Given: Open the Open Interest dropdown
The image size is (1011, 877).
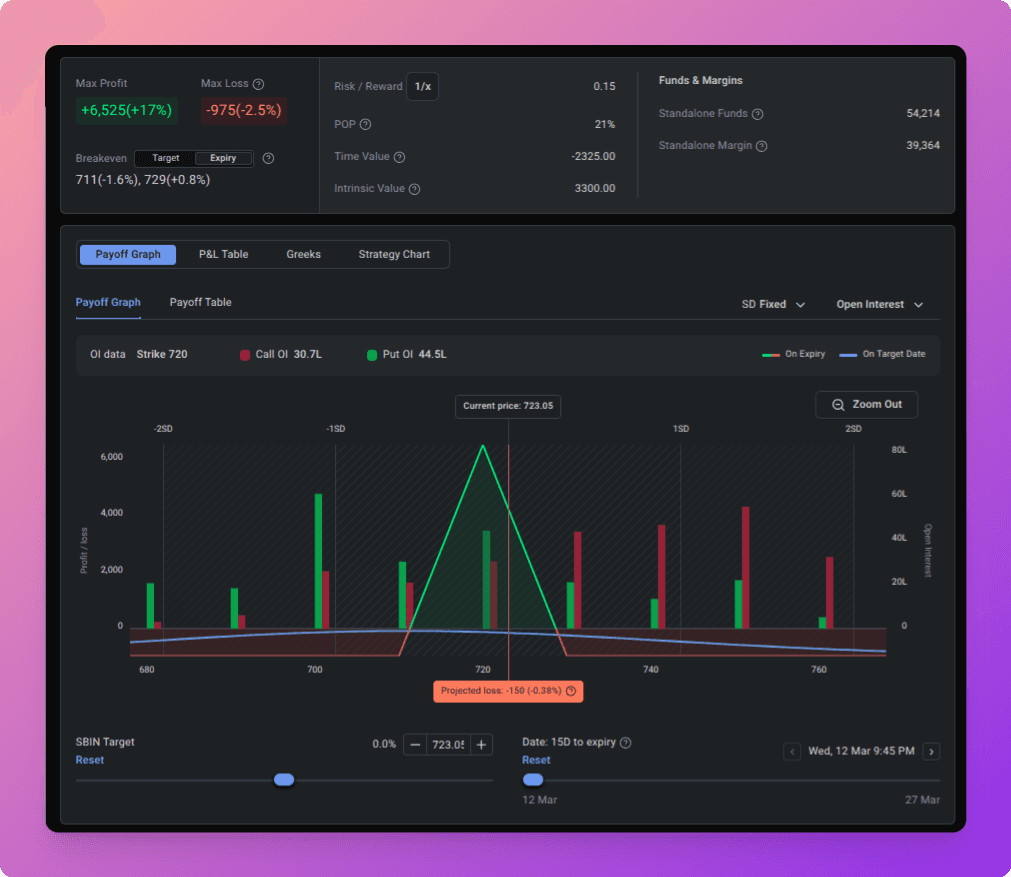Looking at the screenshot, I should point(879,304).
